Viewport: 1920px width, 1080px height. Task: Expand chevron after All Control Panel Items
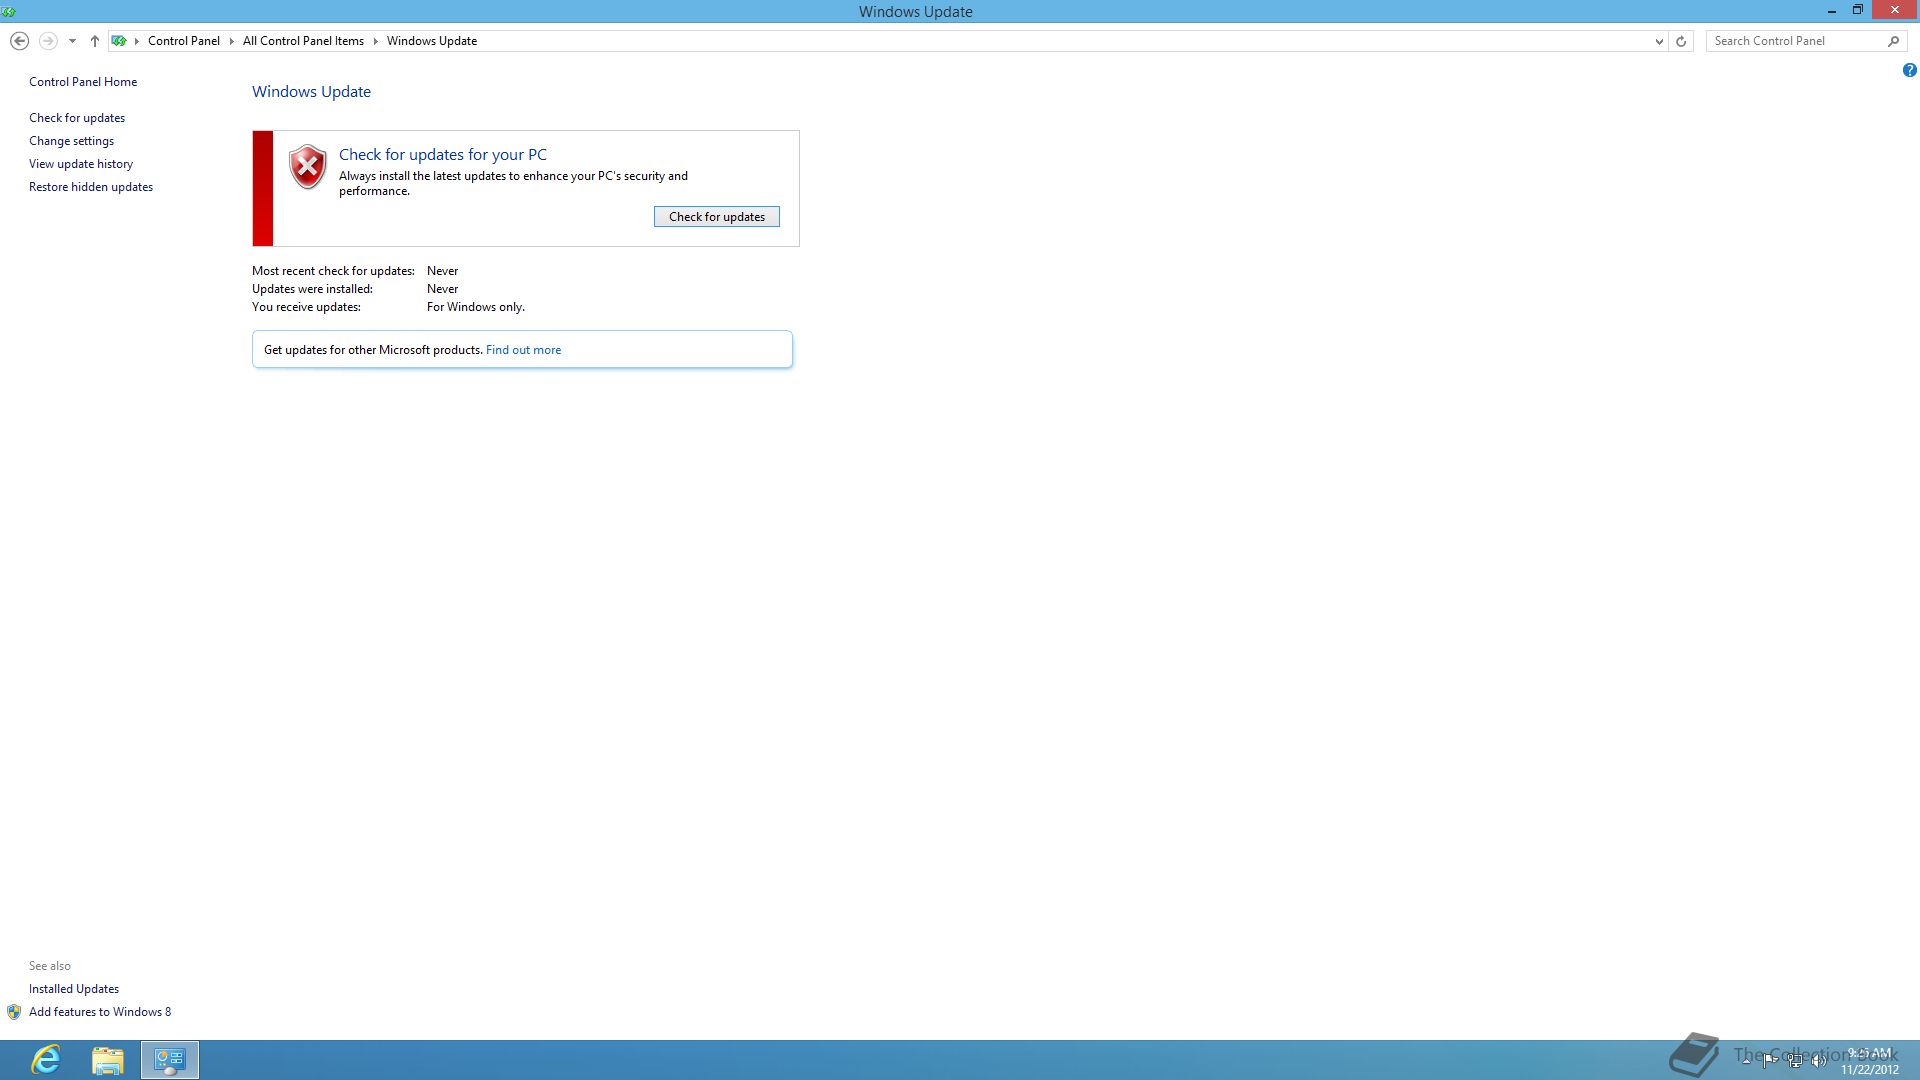(376, 41)
